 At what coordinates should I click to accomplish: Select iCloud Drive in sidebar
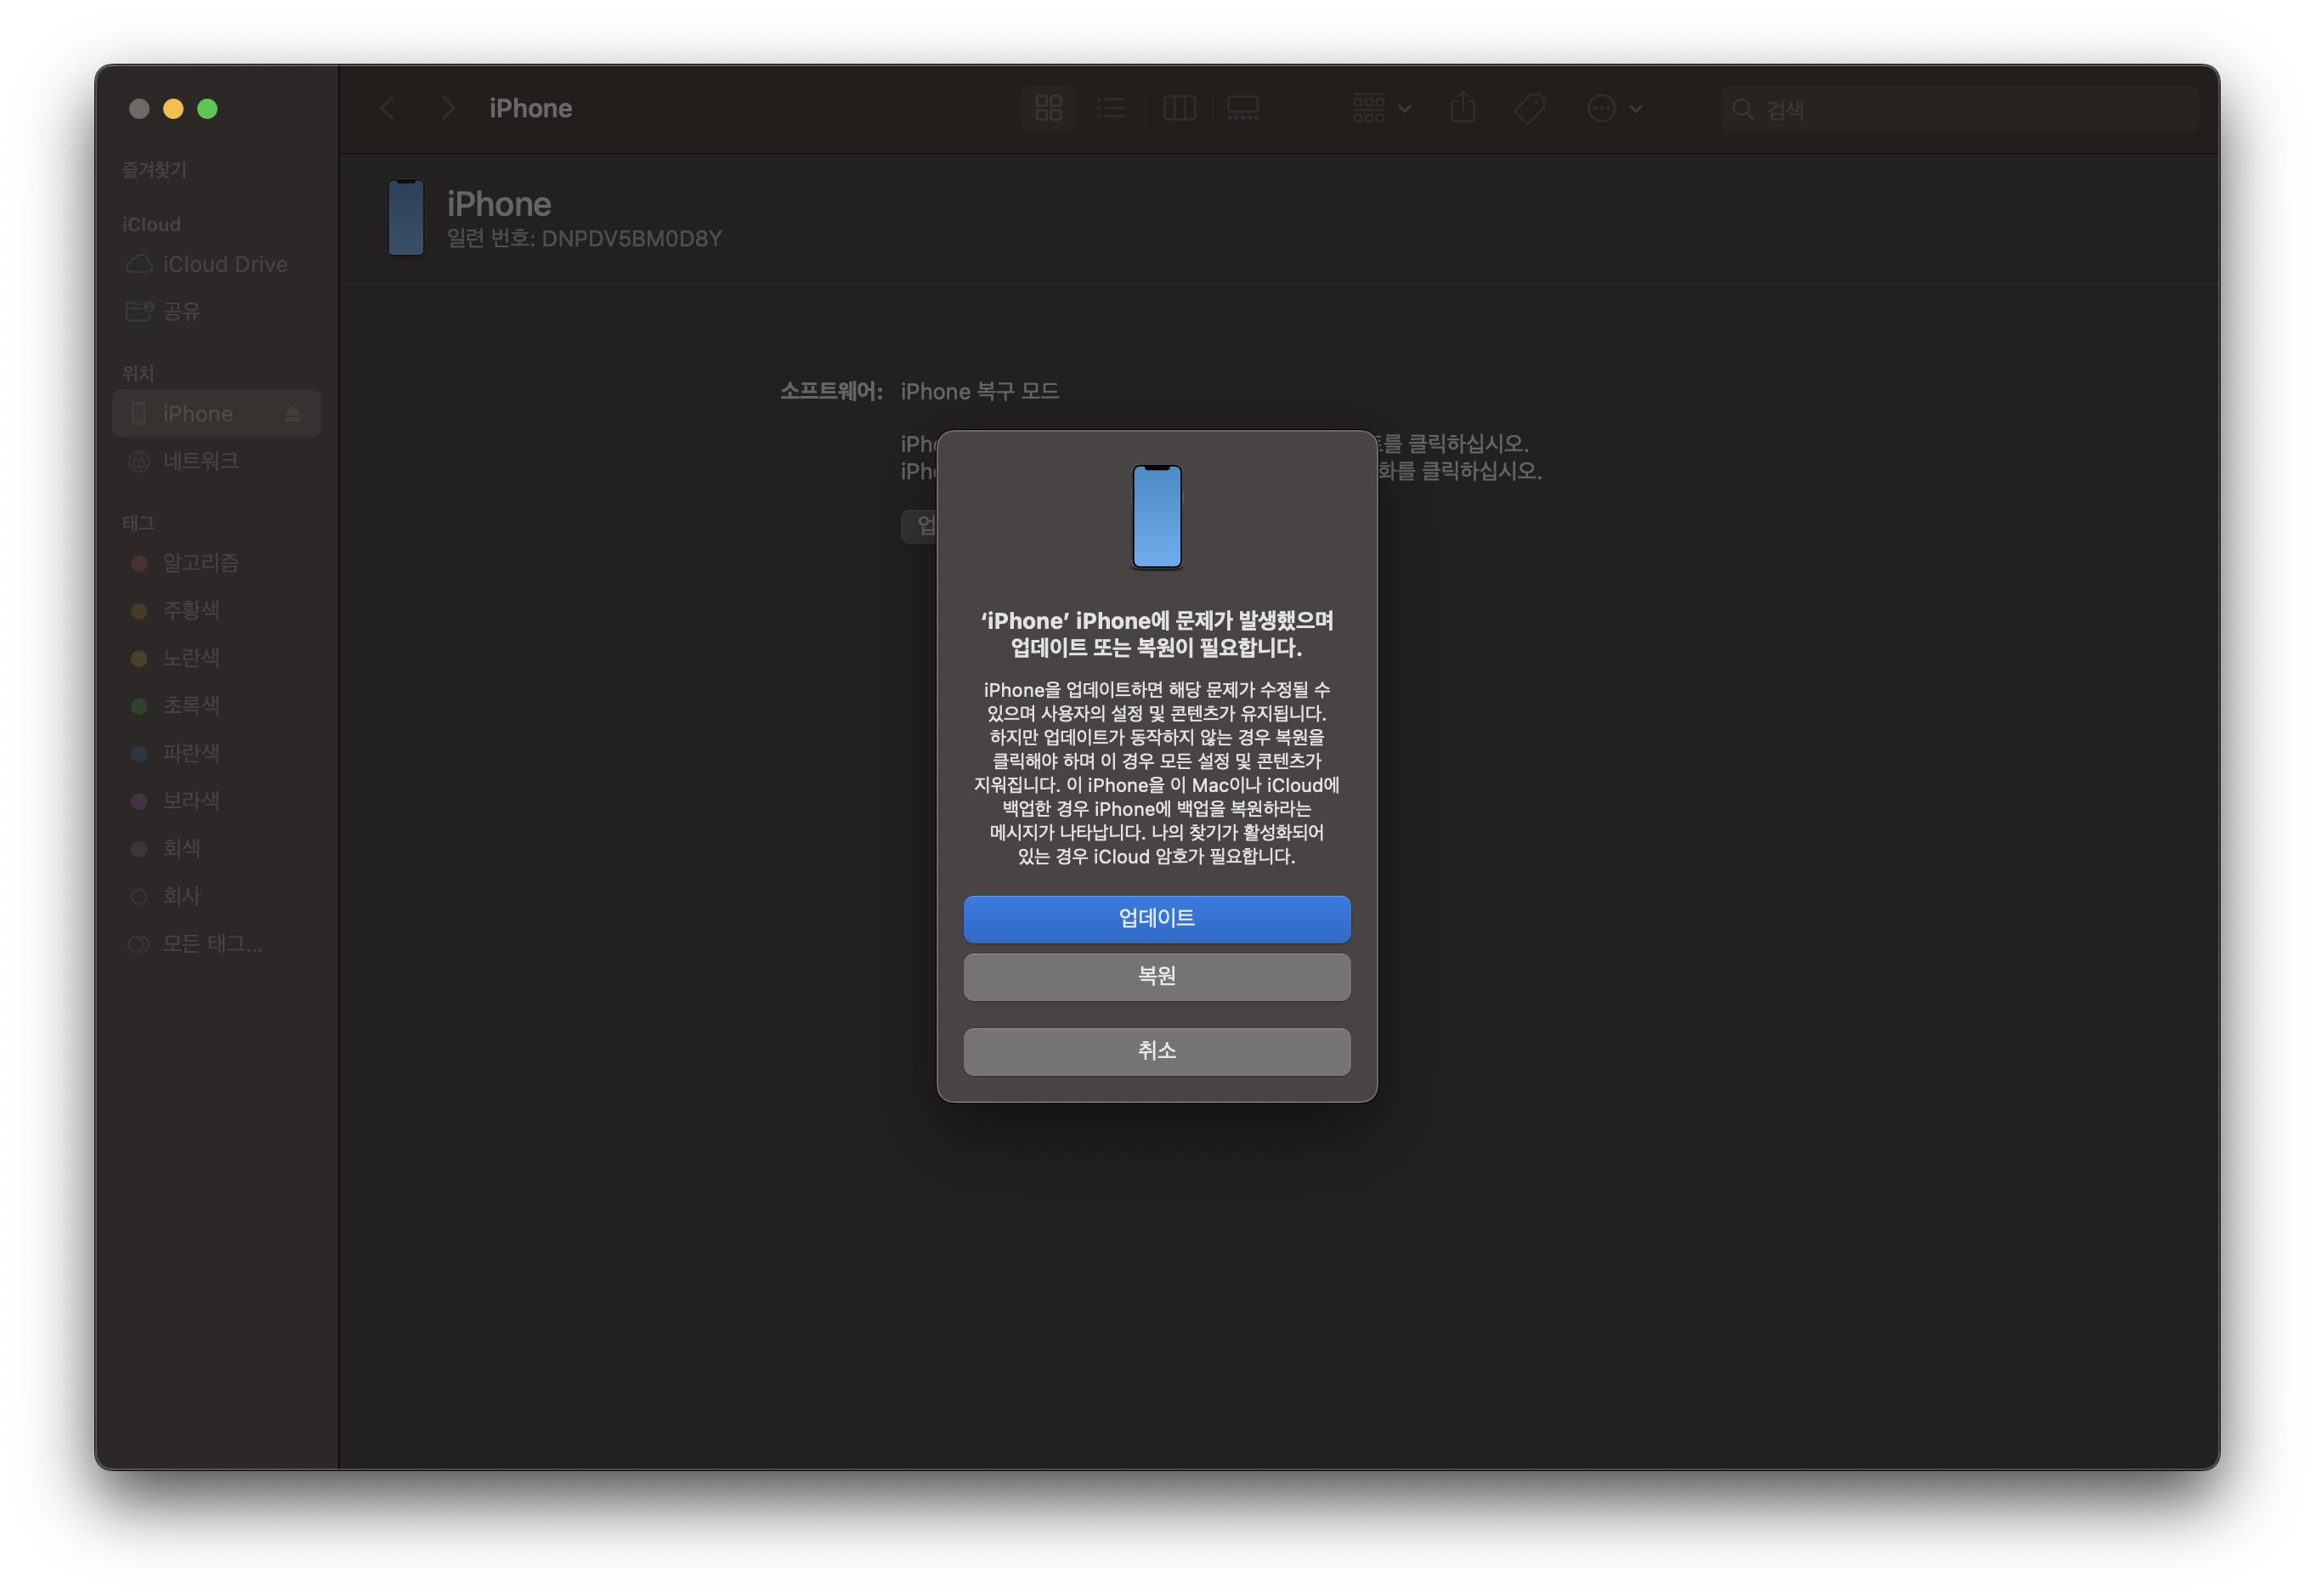point(224,264)
